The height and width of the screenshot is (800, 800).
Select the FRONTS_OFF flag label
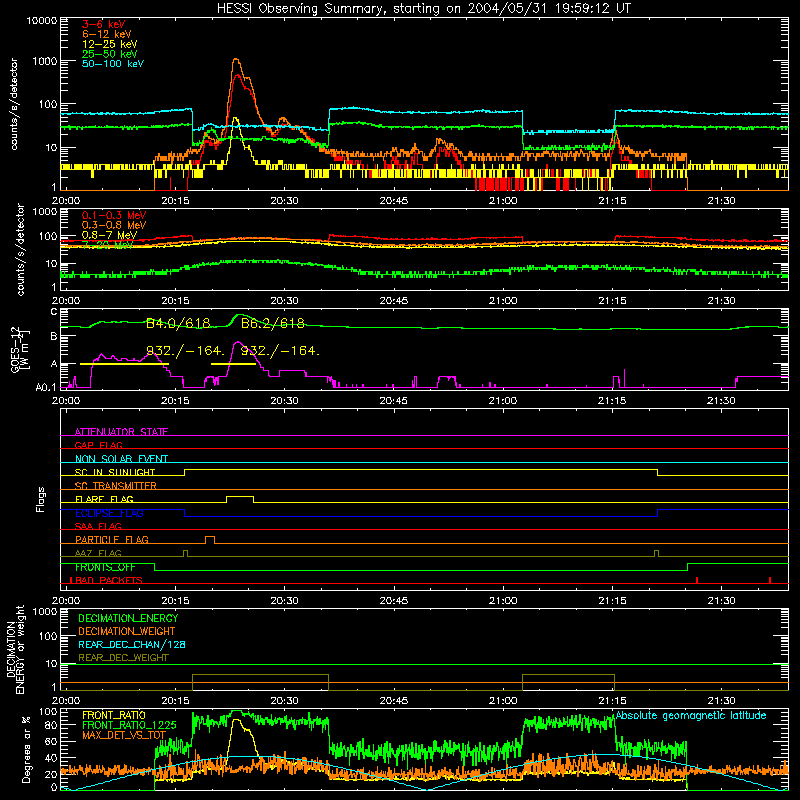coord(105,567)
